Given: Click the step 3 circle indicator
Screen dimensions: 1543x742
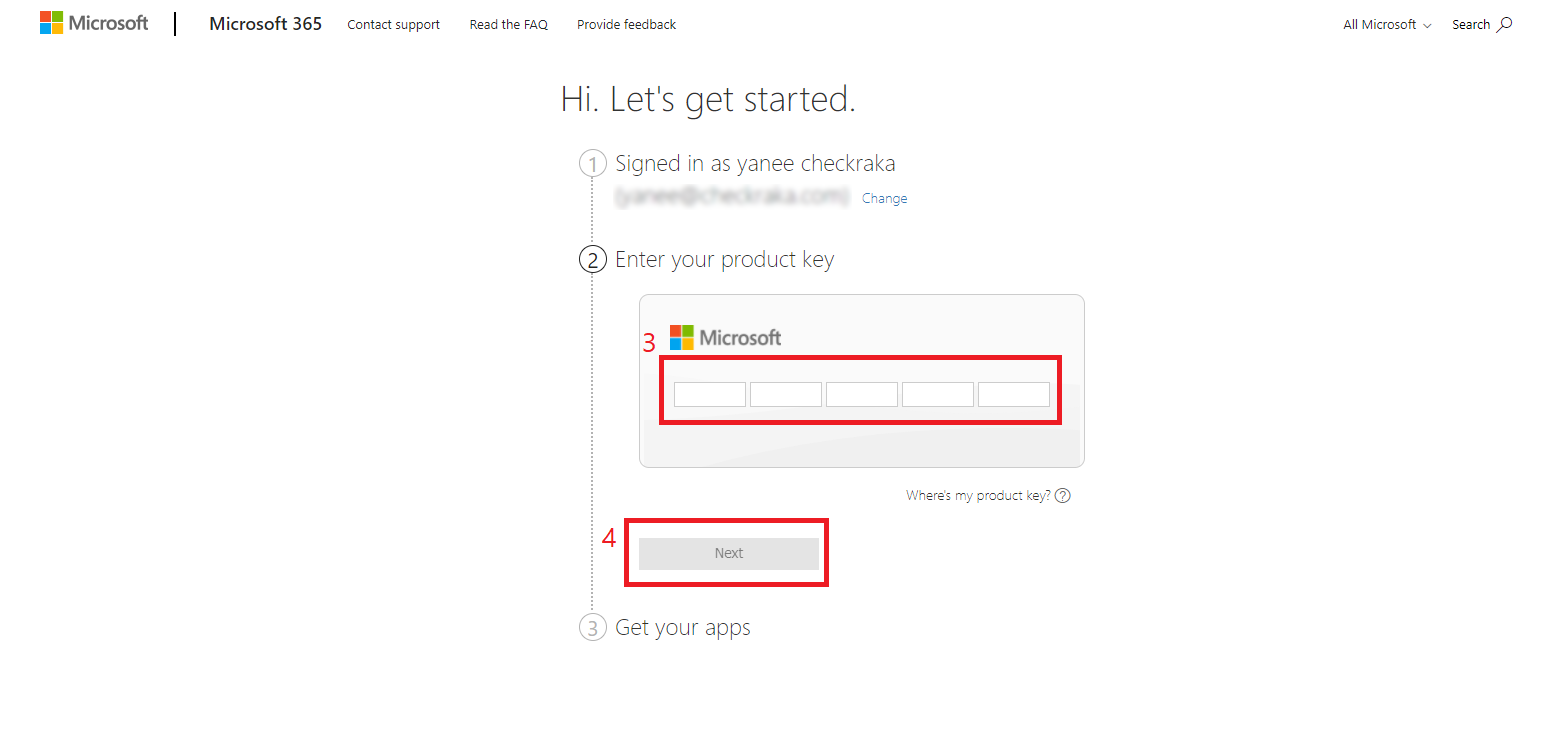Looking at the screenshot, I should (592, 628).
